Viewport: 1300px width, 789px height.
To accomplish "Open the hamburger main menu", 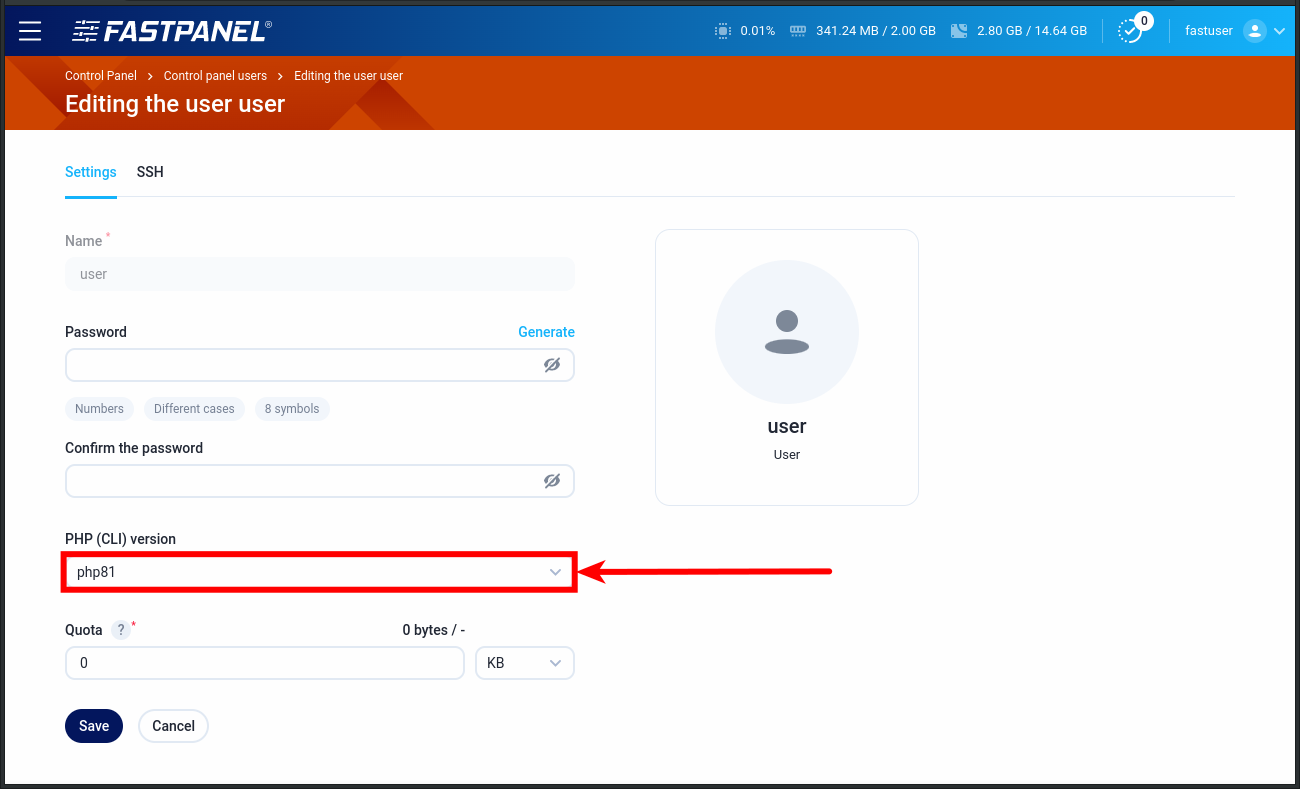I will (x=30, y=31).
